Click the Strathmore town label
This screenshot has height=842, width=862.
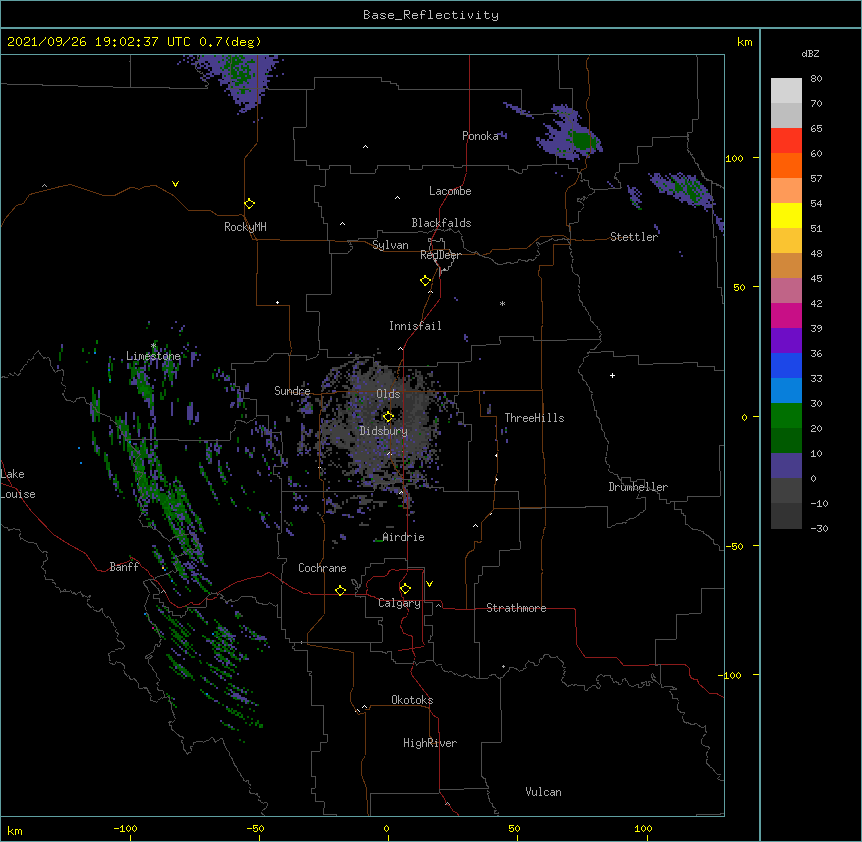pos(516,608)
